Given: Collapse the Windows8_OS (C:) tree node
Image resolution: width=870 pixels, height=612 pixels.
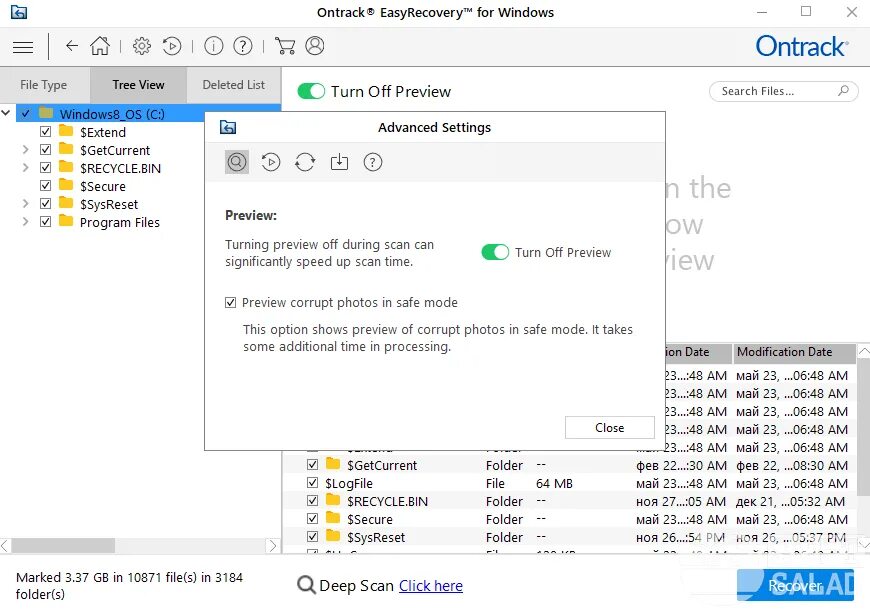Looking at the screenshot, I should [x=6, y=113].
